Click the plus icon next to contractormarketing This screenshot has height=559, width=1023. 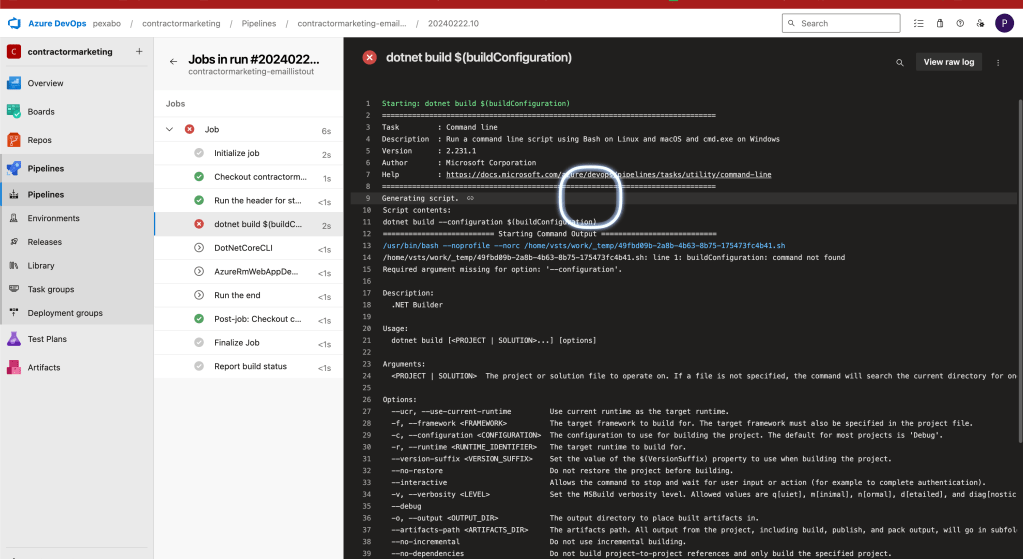pos(139,52)
